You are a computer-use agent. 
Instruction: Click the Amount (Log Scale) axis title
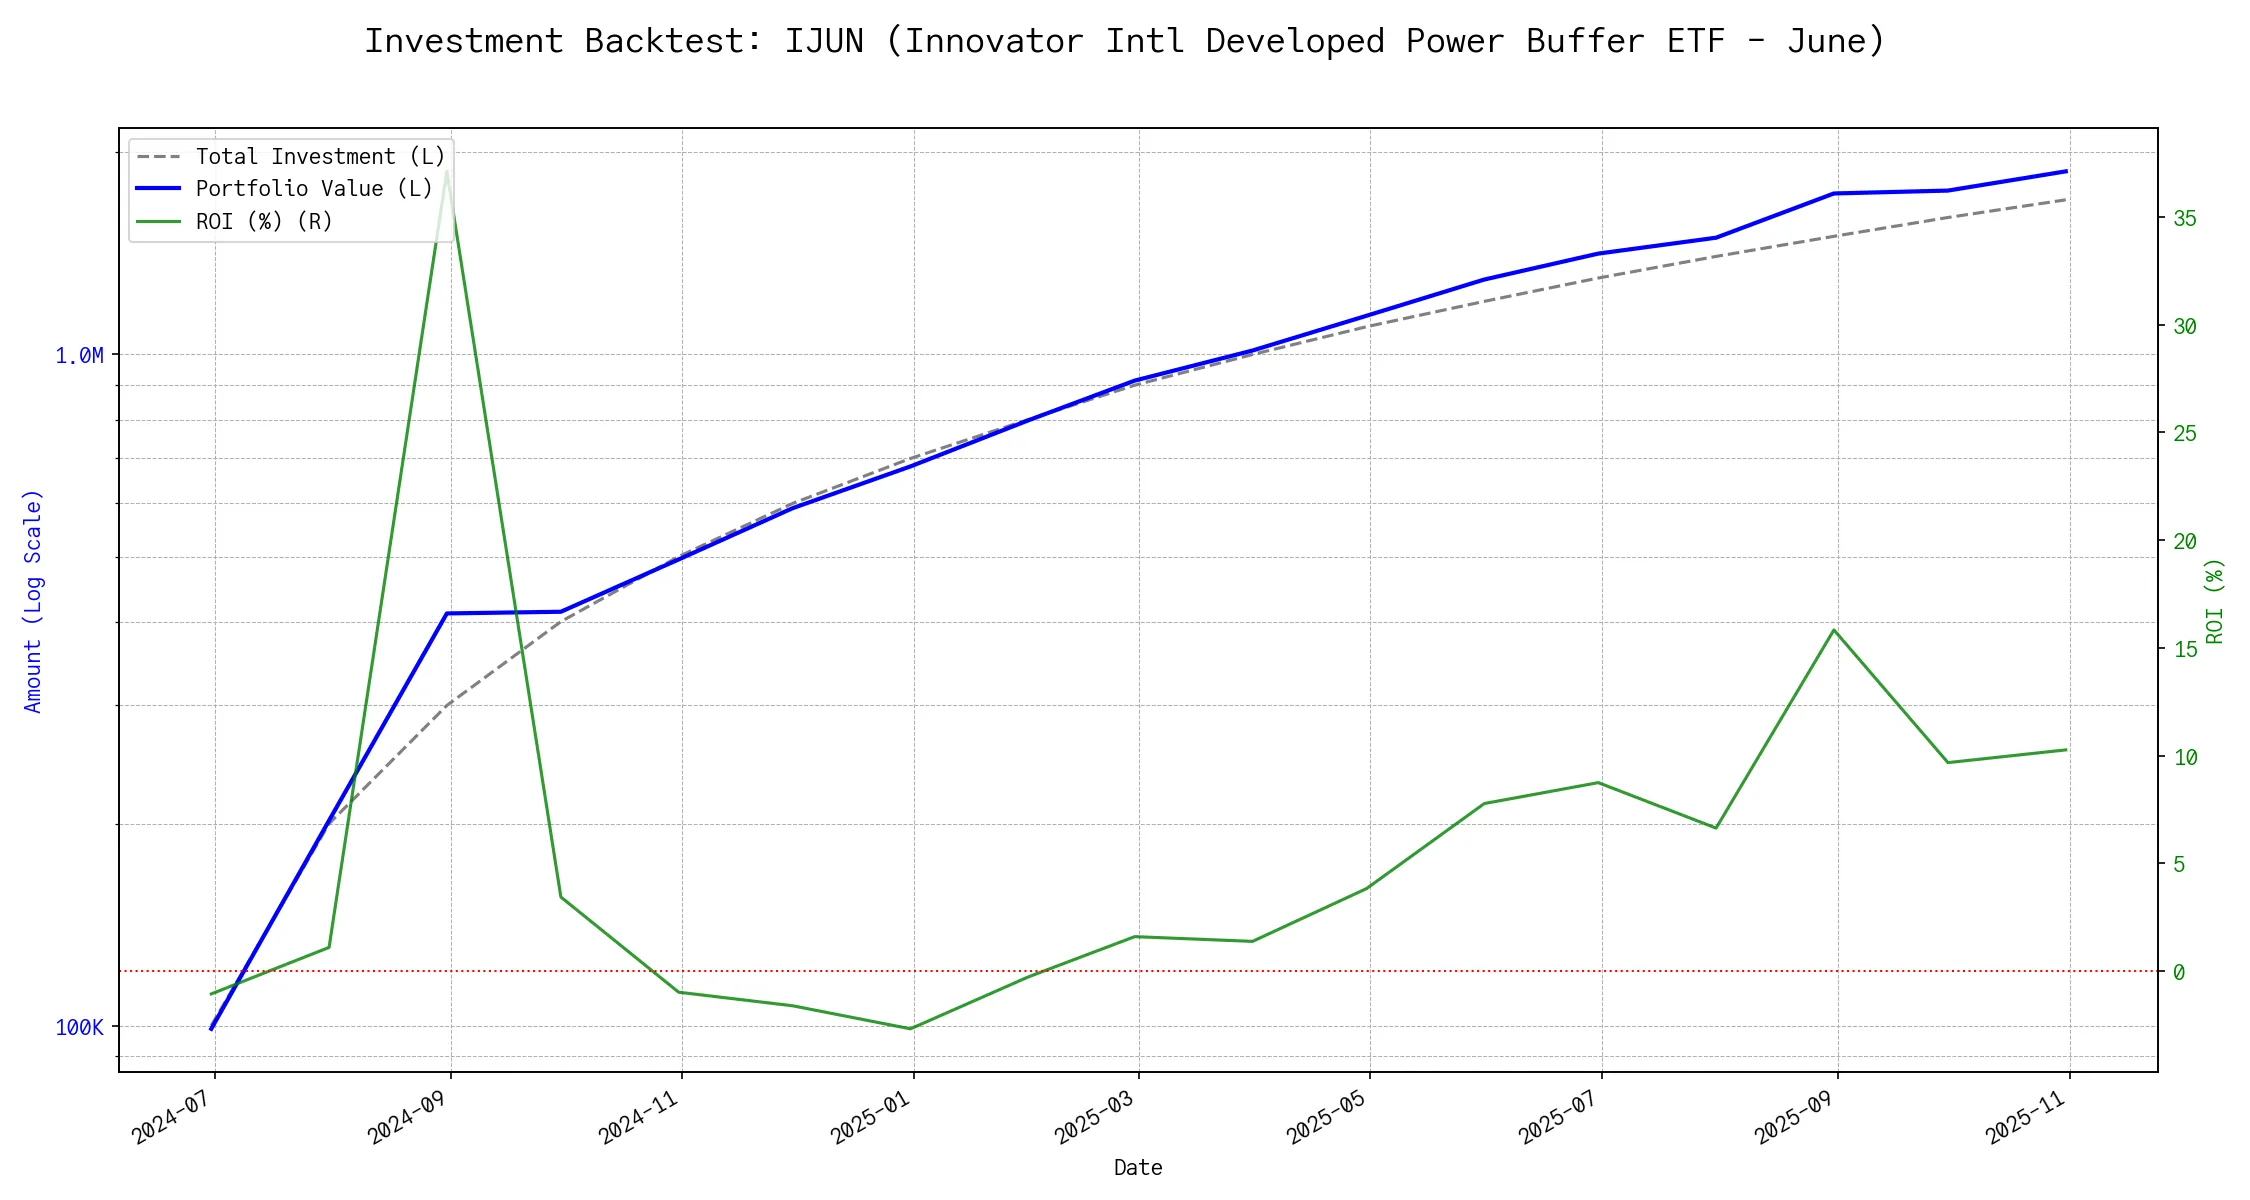tap(33, 600)
